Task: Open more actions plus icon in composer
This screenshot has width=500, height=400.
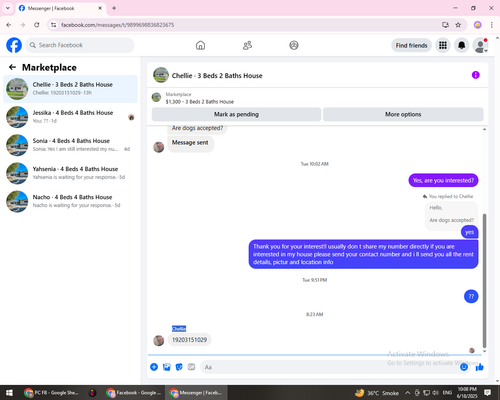Action: [154, 367]
